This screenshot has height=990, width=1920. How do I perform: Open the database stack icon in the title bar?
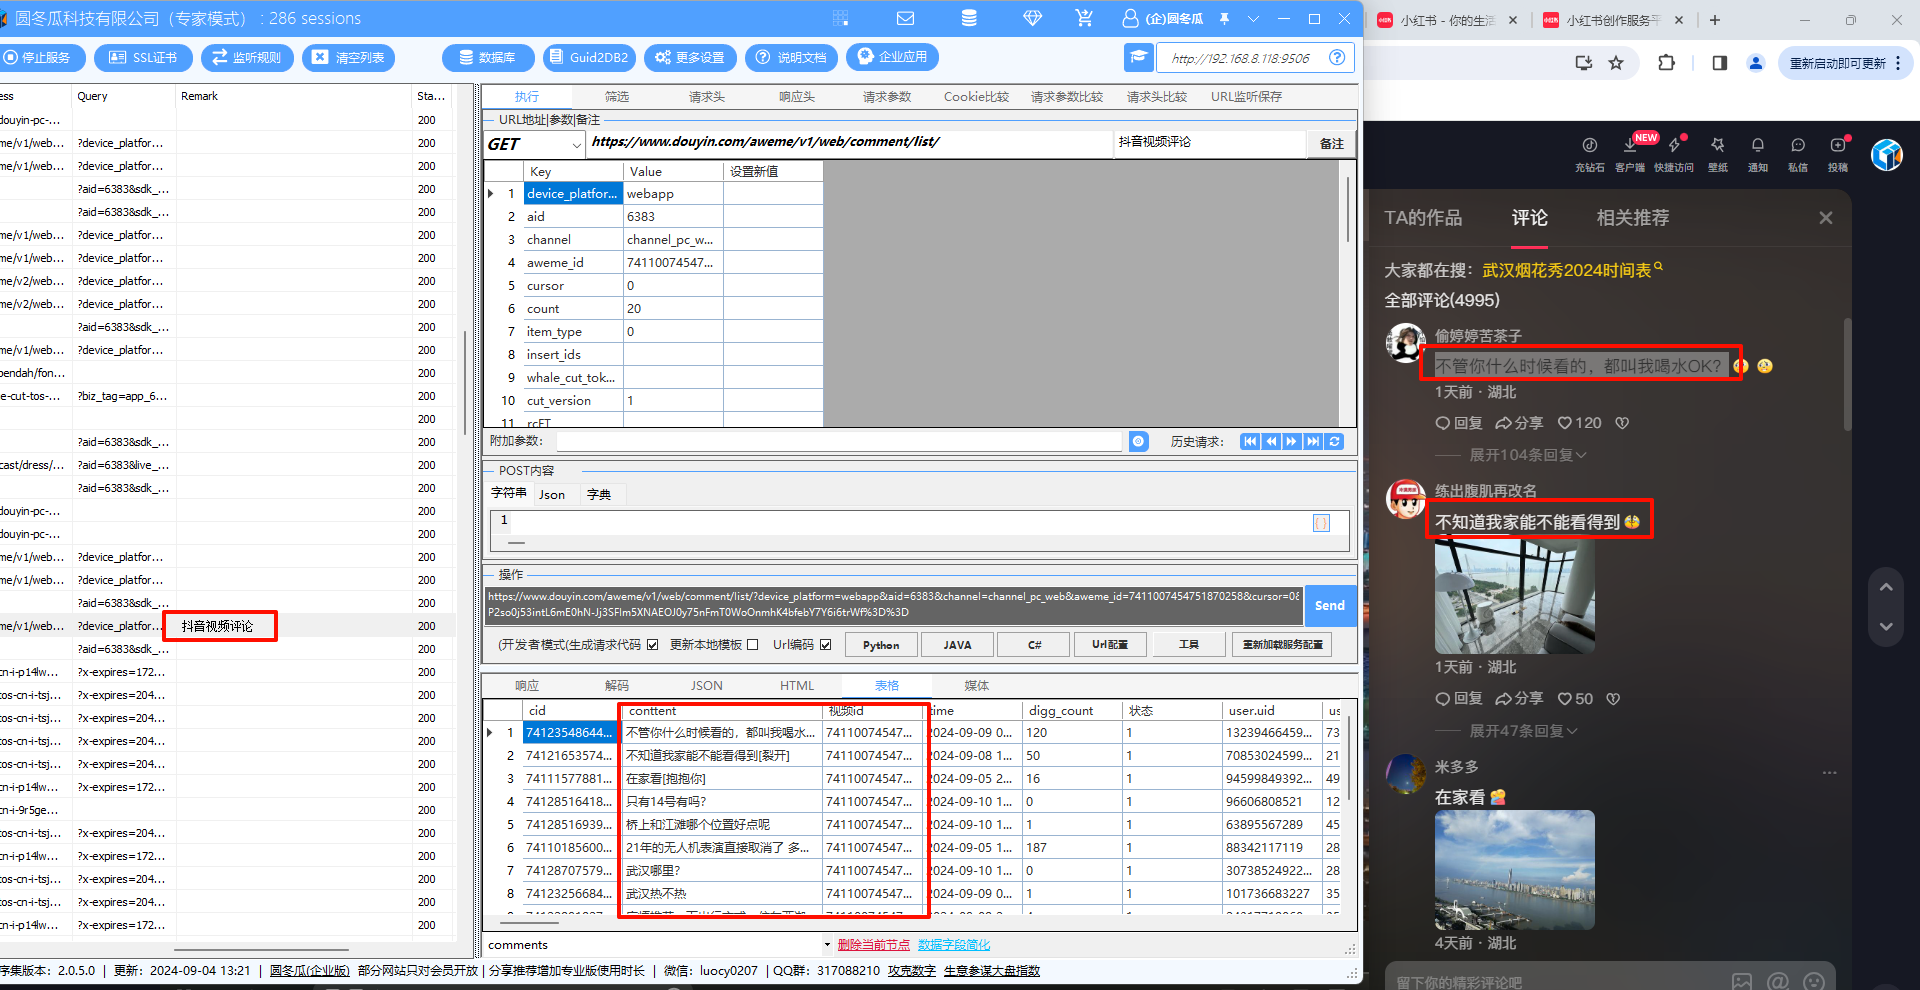pos(969,18)
